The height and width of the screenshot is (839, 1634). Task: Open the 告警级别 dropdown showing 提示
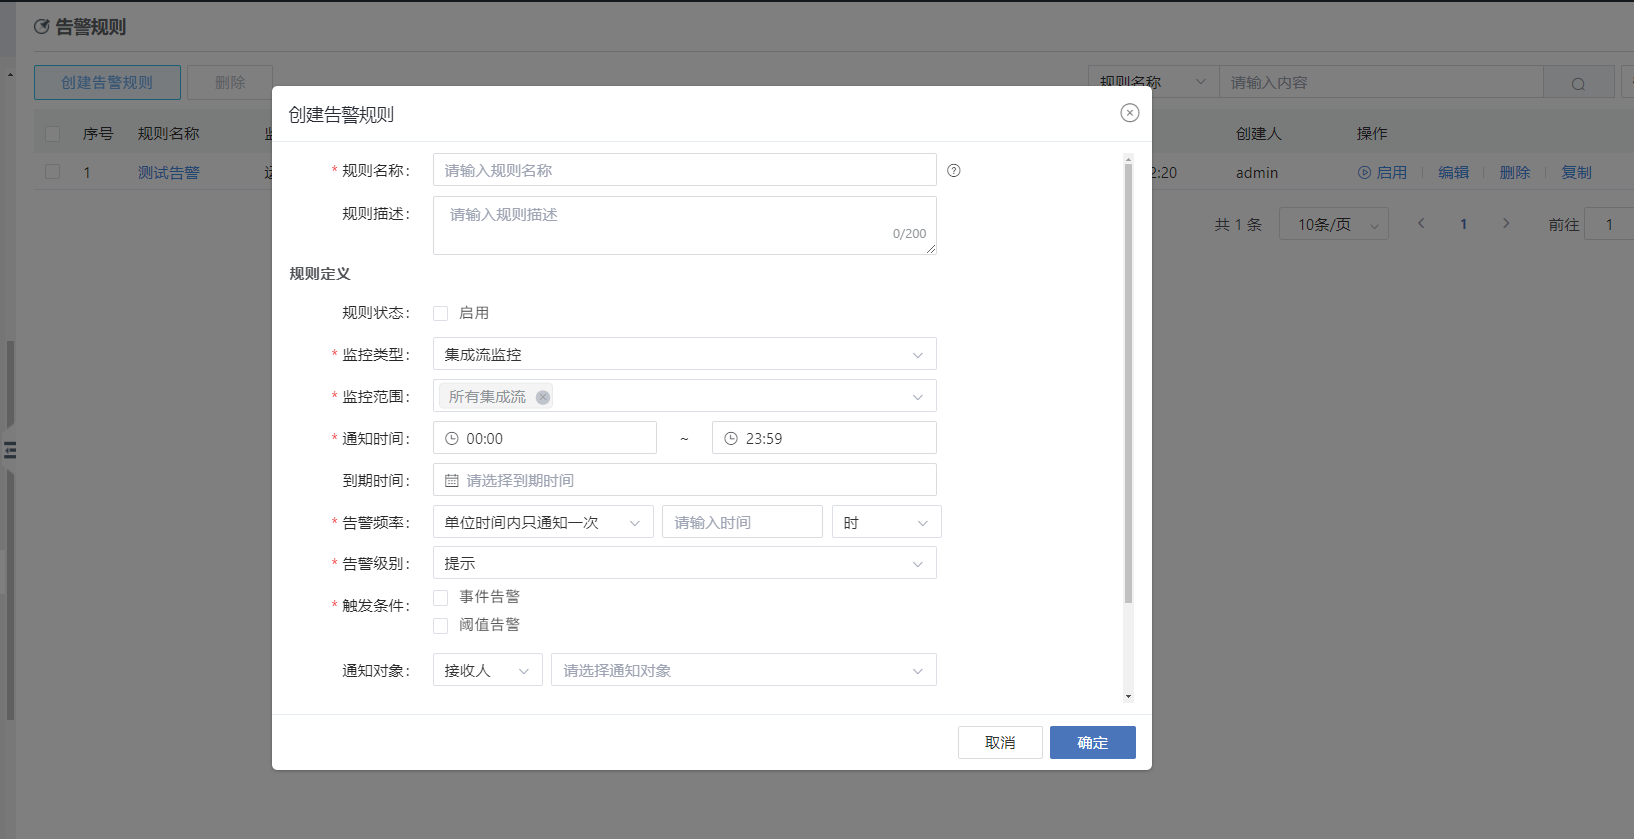(685, 564)
